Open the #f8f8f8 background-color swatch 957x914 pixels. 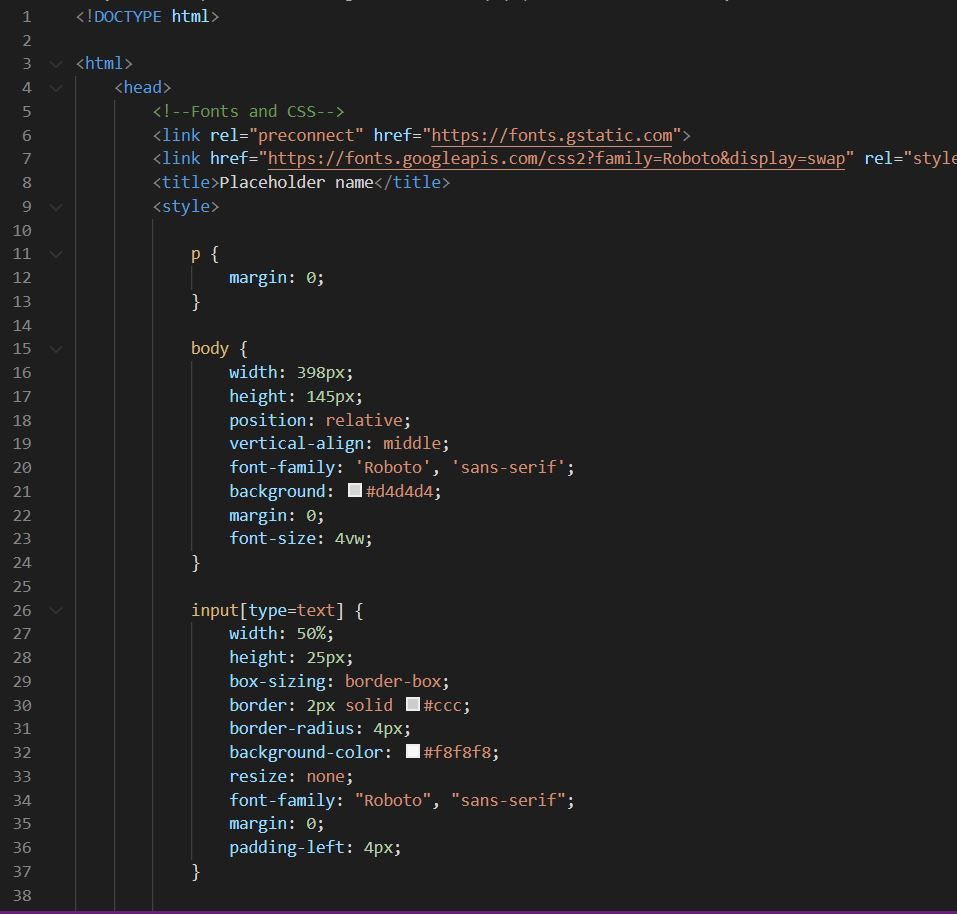[413, 752]
